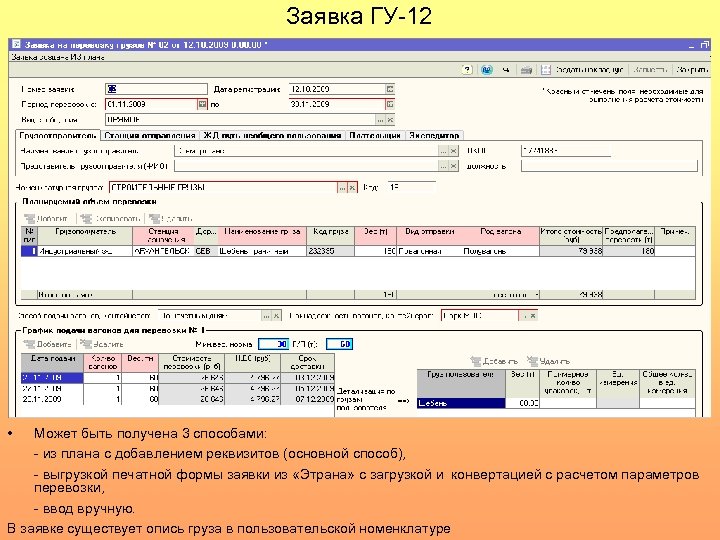Click the Должность input field
Image resolution: width=720 pixels, height=540 pixels.
(609, 166)
